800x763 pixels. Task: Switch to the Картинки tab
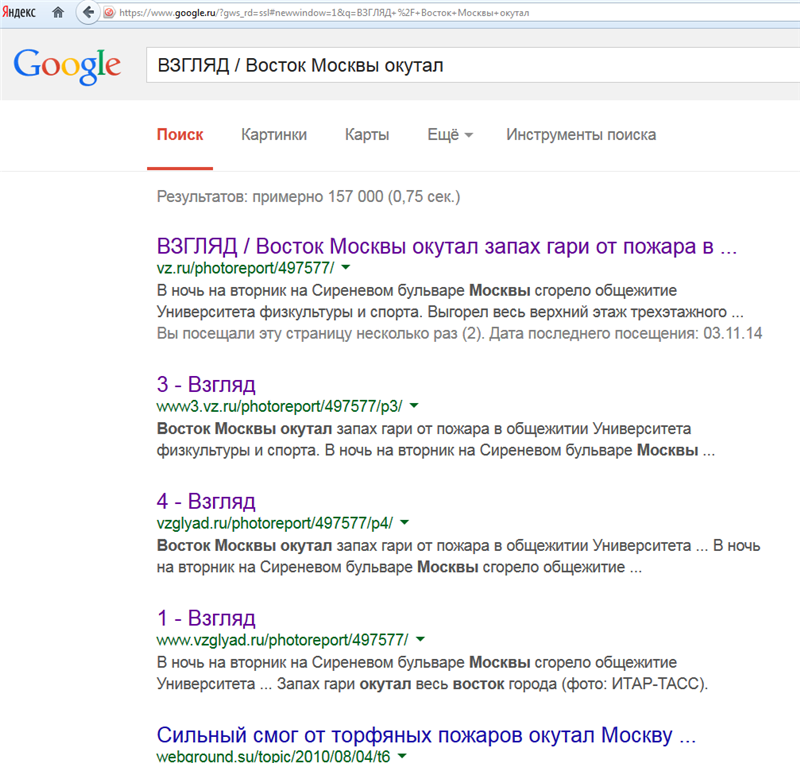[274, 135]
